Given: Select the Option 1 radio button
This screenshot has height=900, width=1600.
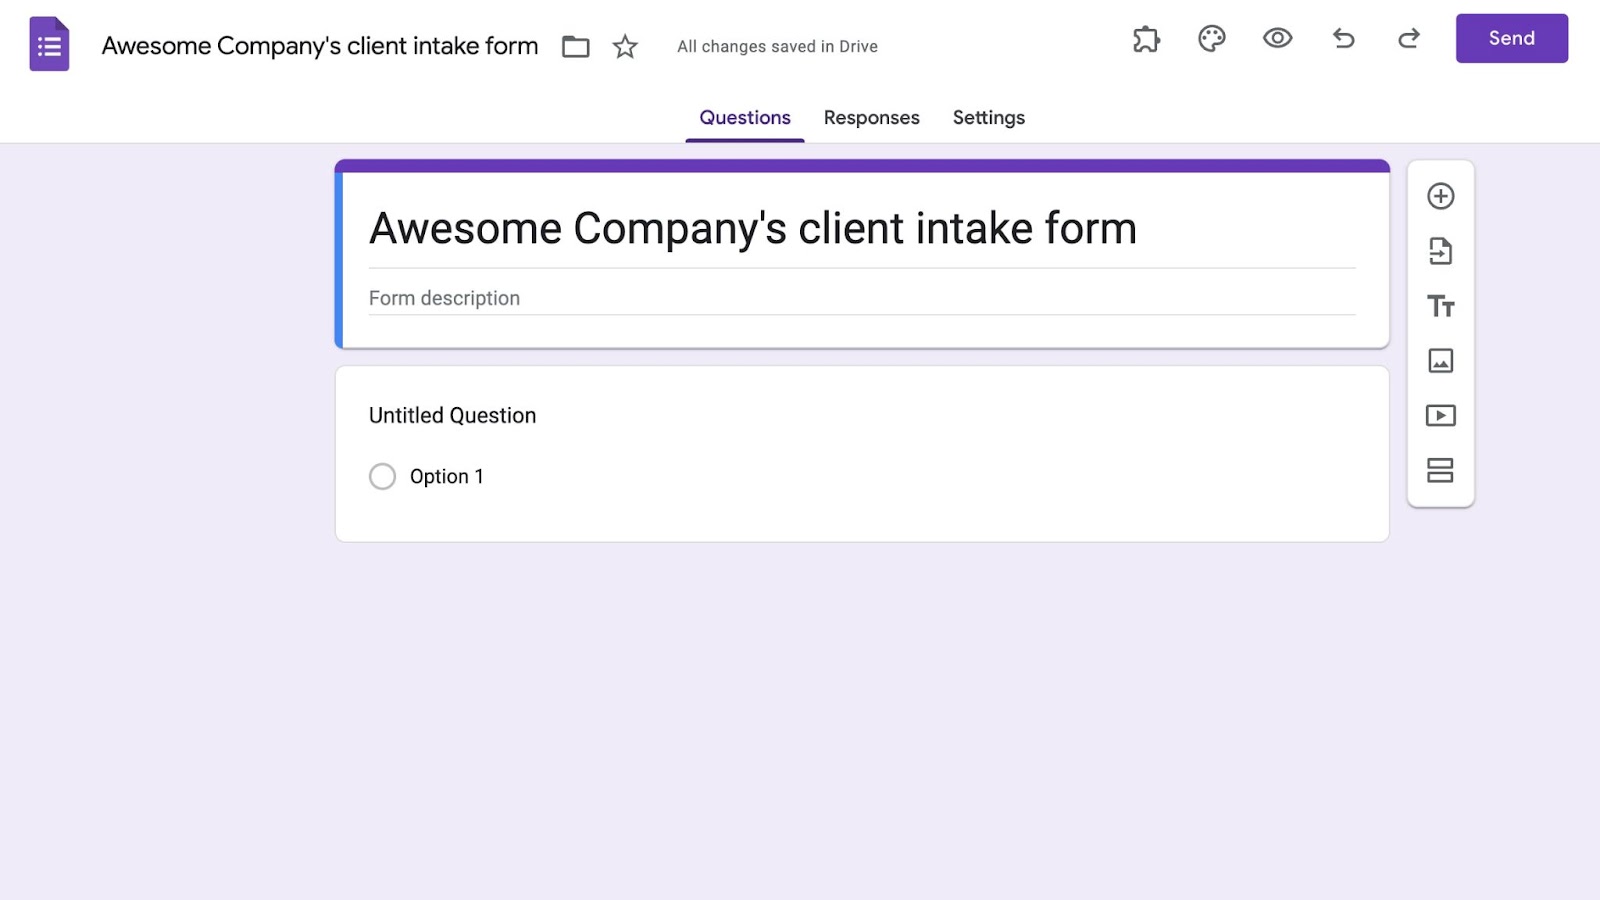Looking at the screenshot, I should click(382, 476).
